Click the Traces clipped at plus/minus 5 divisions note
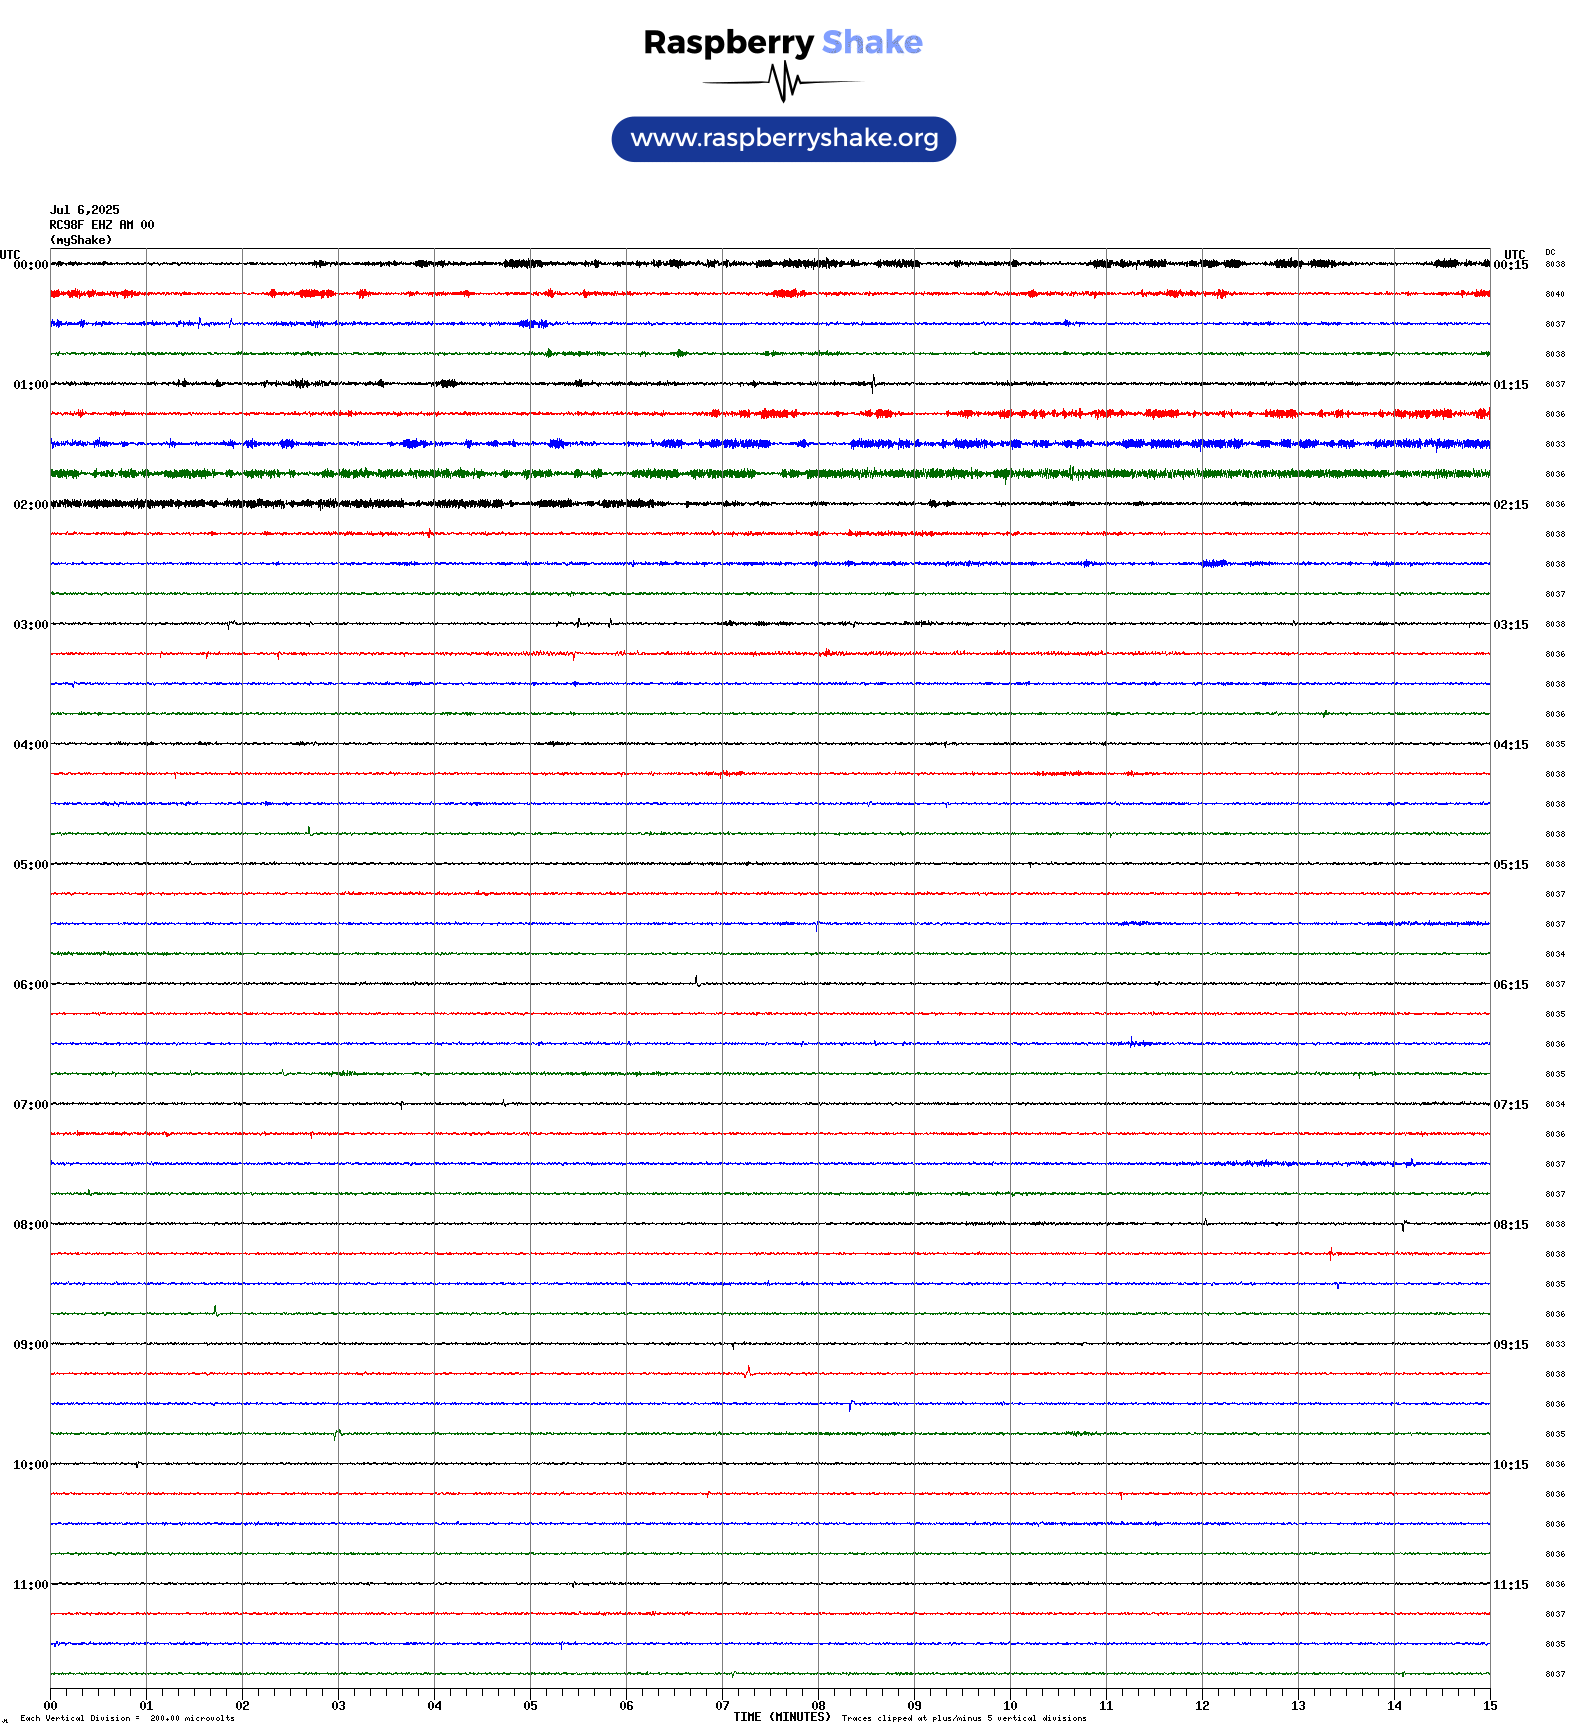The height and width of the screenshot is (1732, 1570). click(964, 1718)
